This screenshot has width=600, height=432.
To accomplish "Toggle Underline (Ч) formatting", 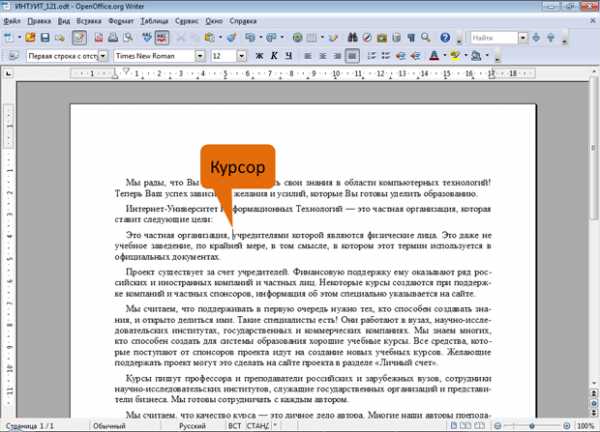I will (x=289, y=56).
